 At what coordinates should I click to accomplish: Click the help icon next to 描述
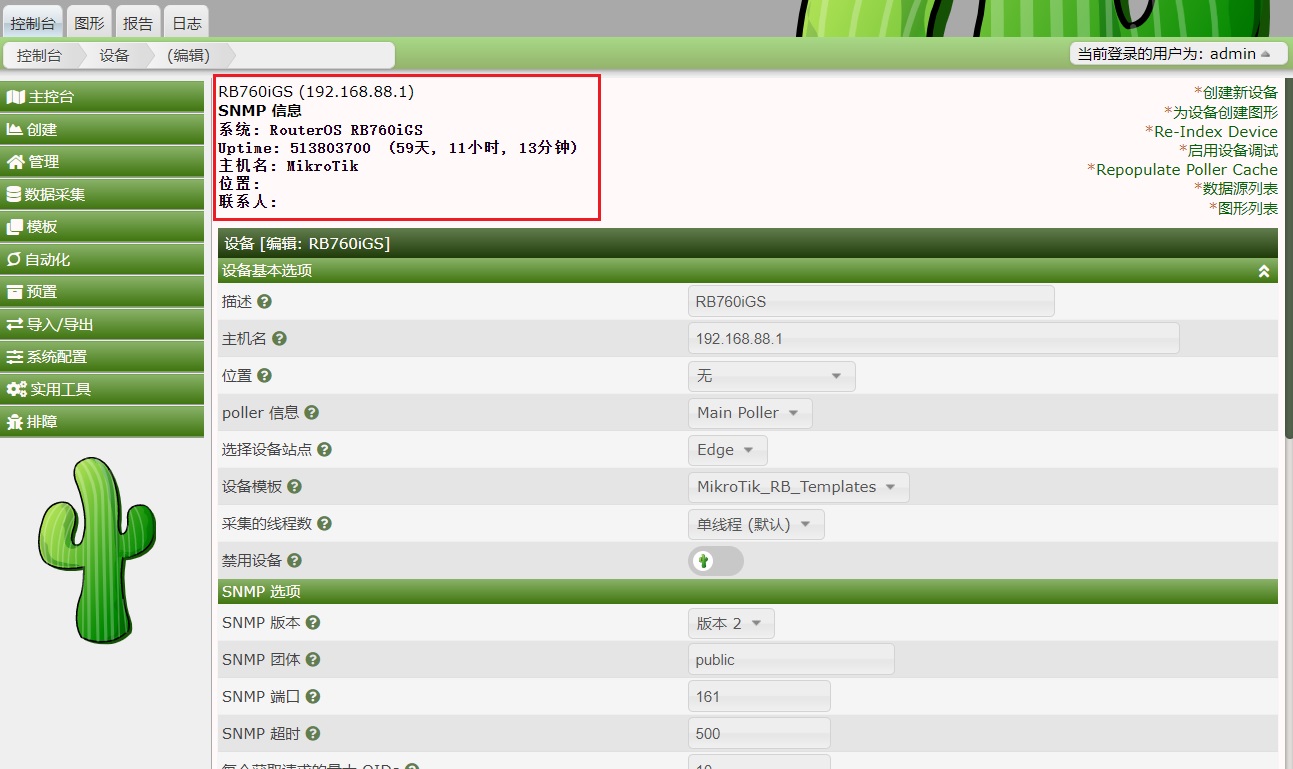coord(265,301)
